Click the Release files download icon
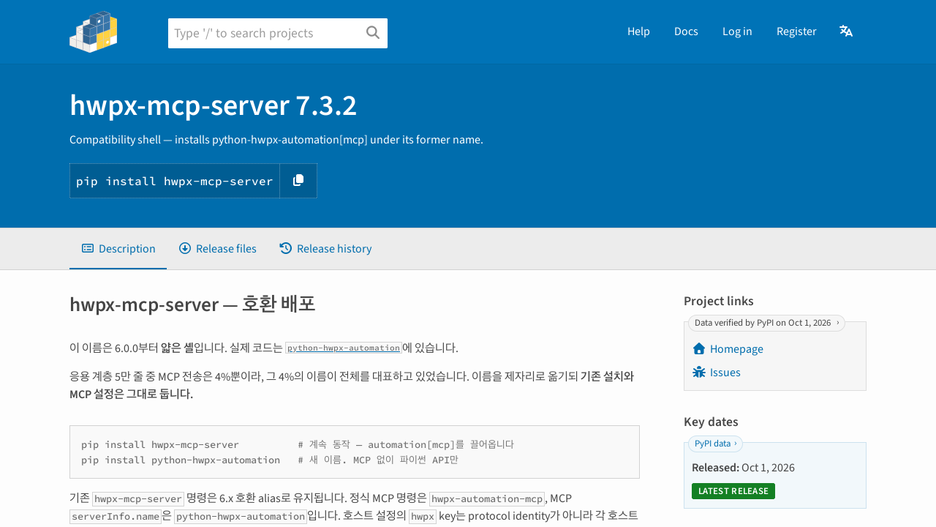936x527 pixels. 185,248
